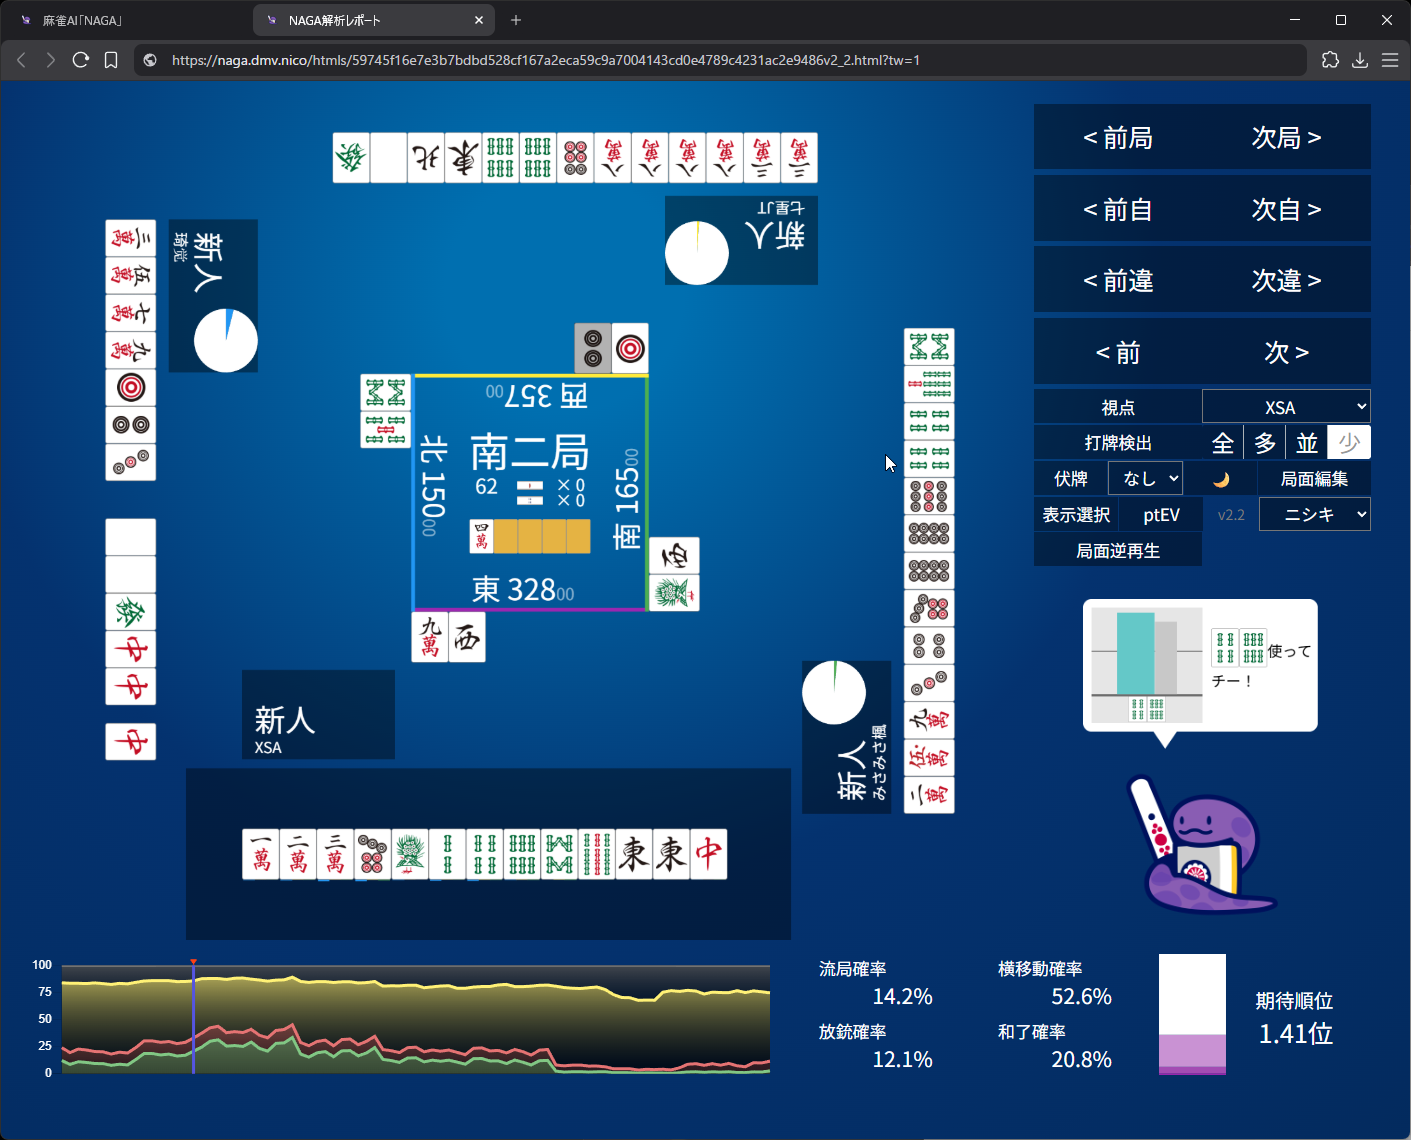This screenshot has width=1411, height=1140.
Task: Click the browser reload icon
Action: tap(81, 60)
